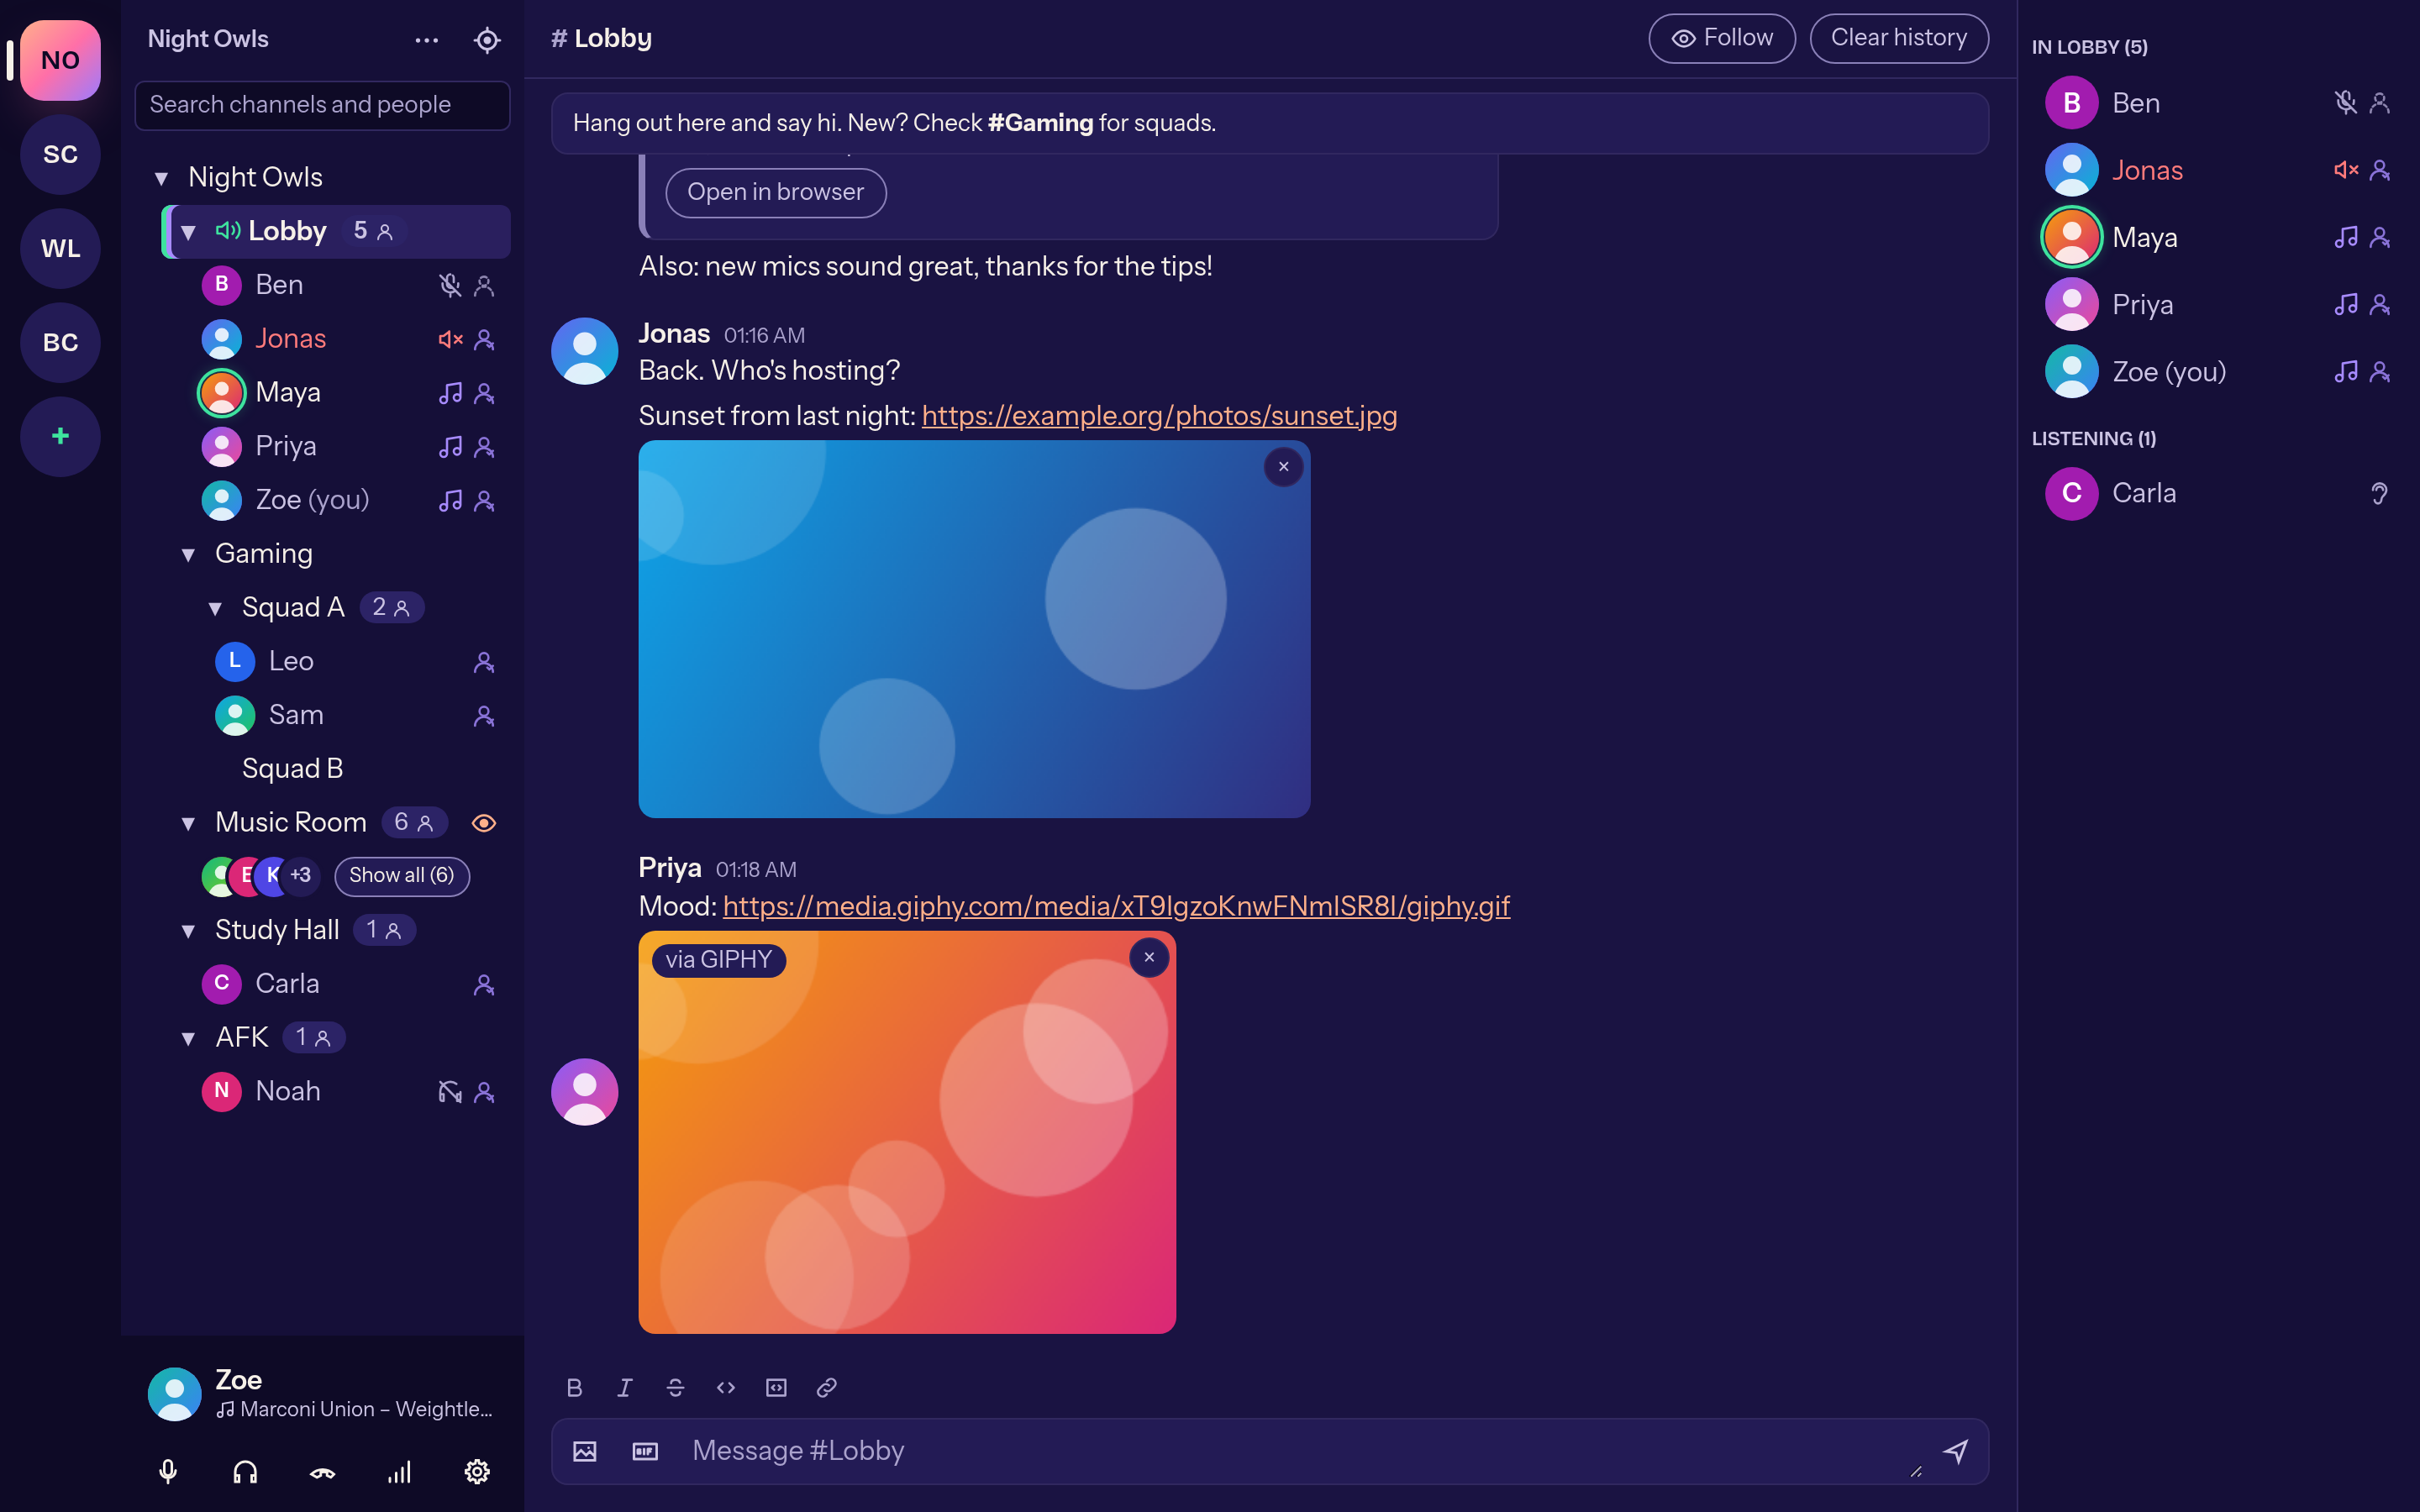Select Carla in the Listening list

[2218, 493]
